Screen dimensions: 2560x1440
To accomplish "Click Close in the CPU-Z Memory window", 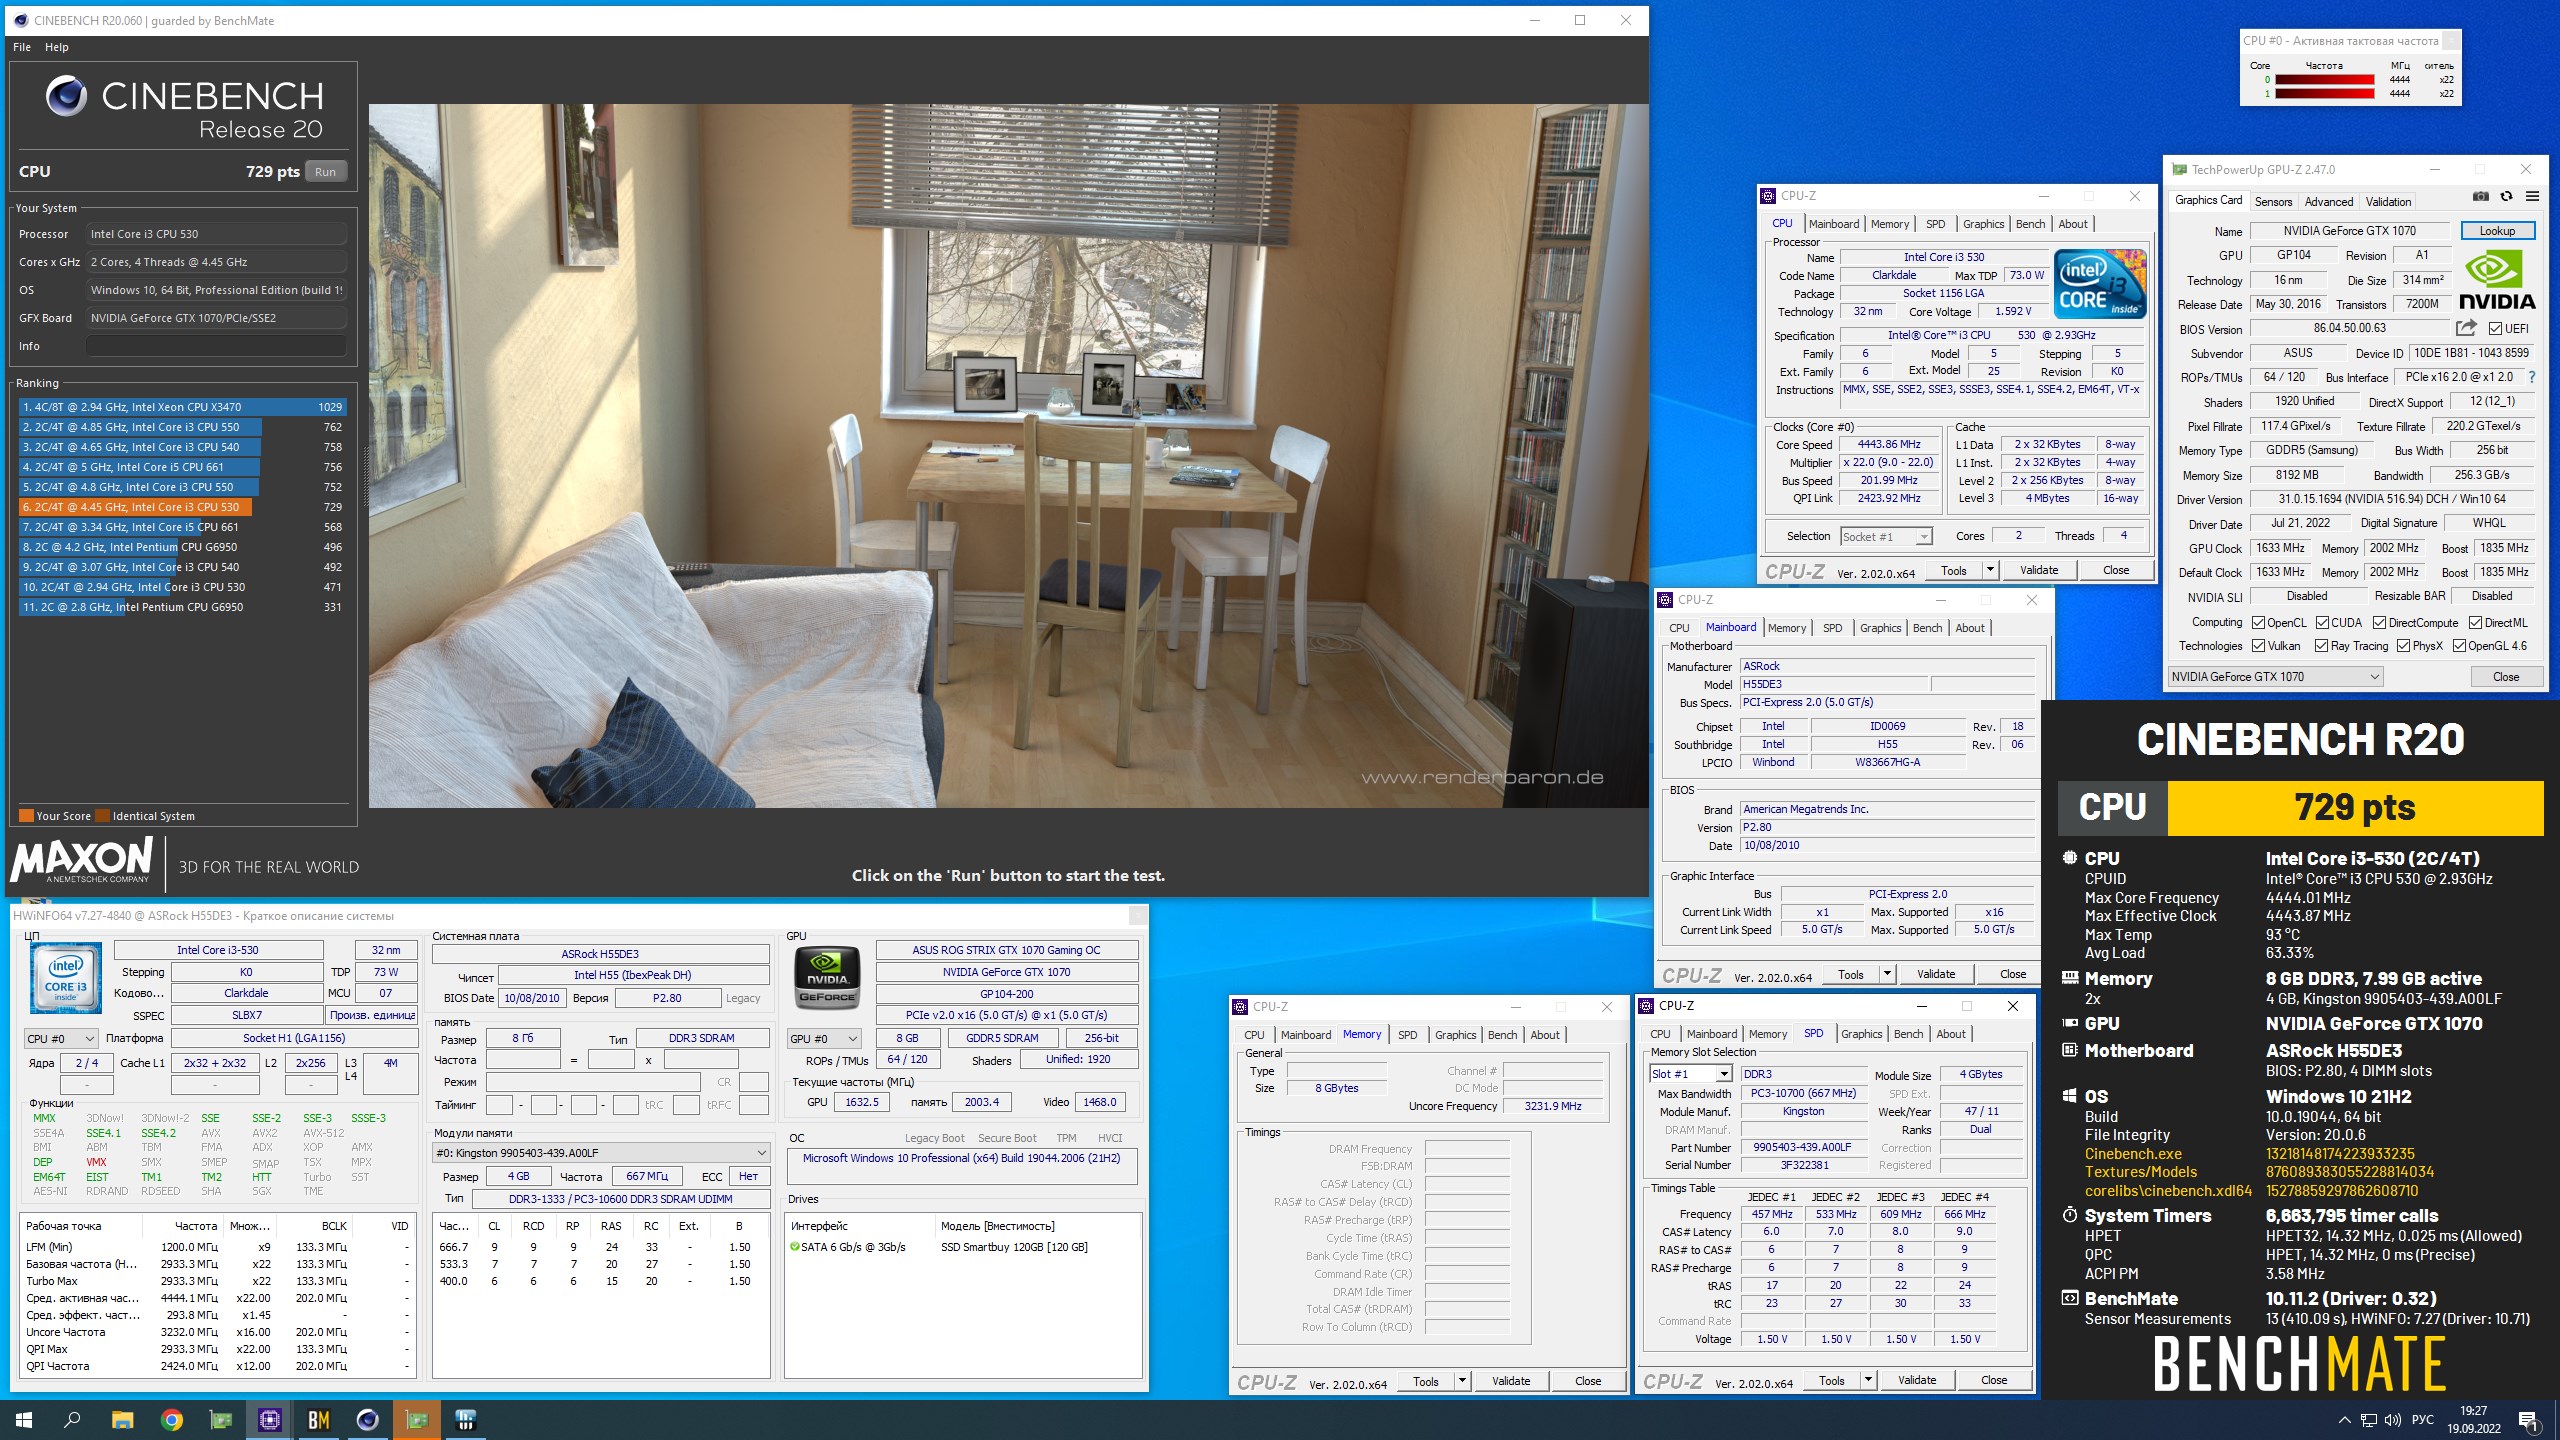I will [x=1587, y=1381].
